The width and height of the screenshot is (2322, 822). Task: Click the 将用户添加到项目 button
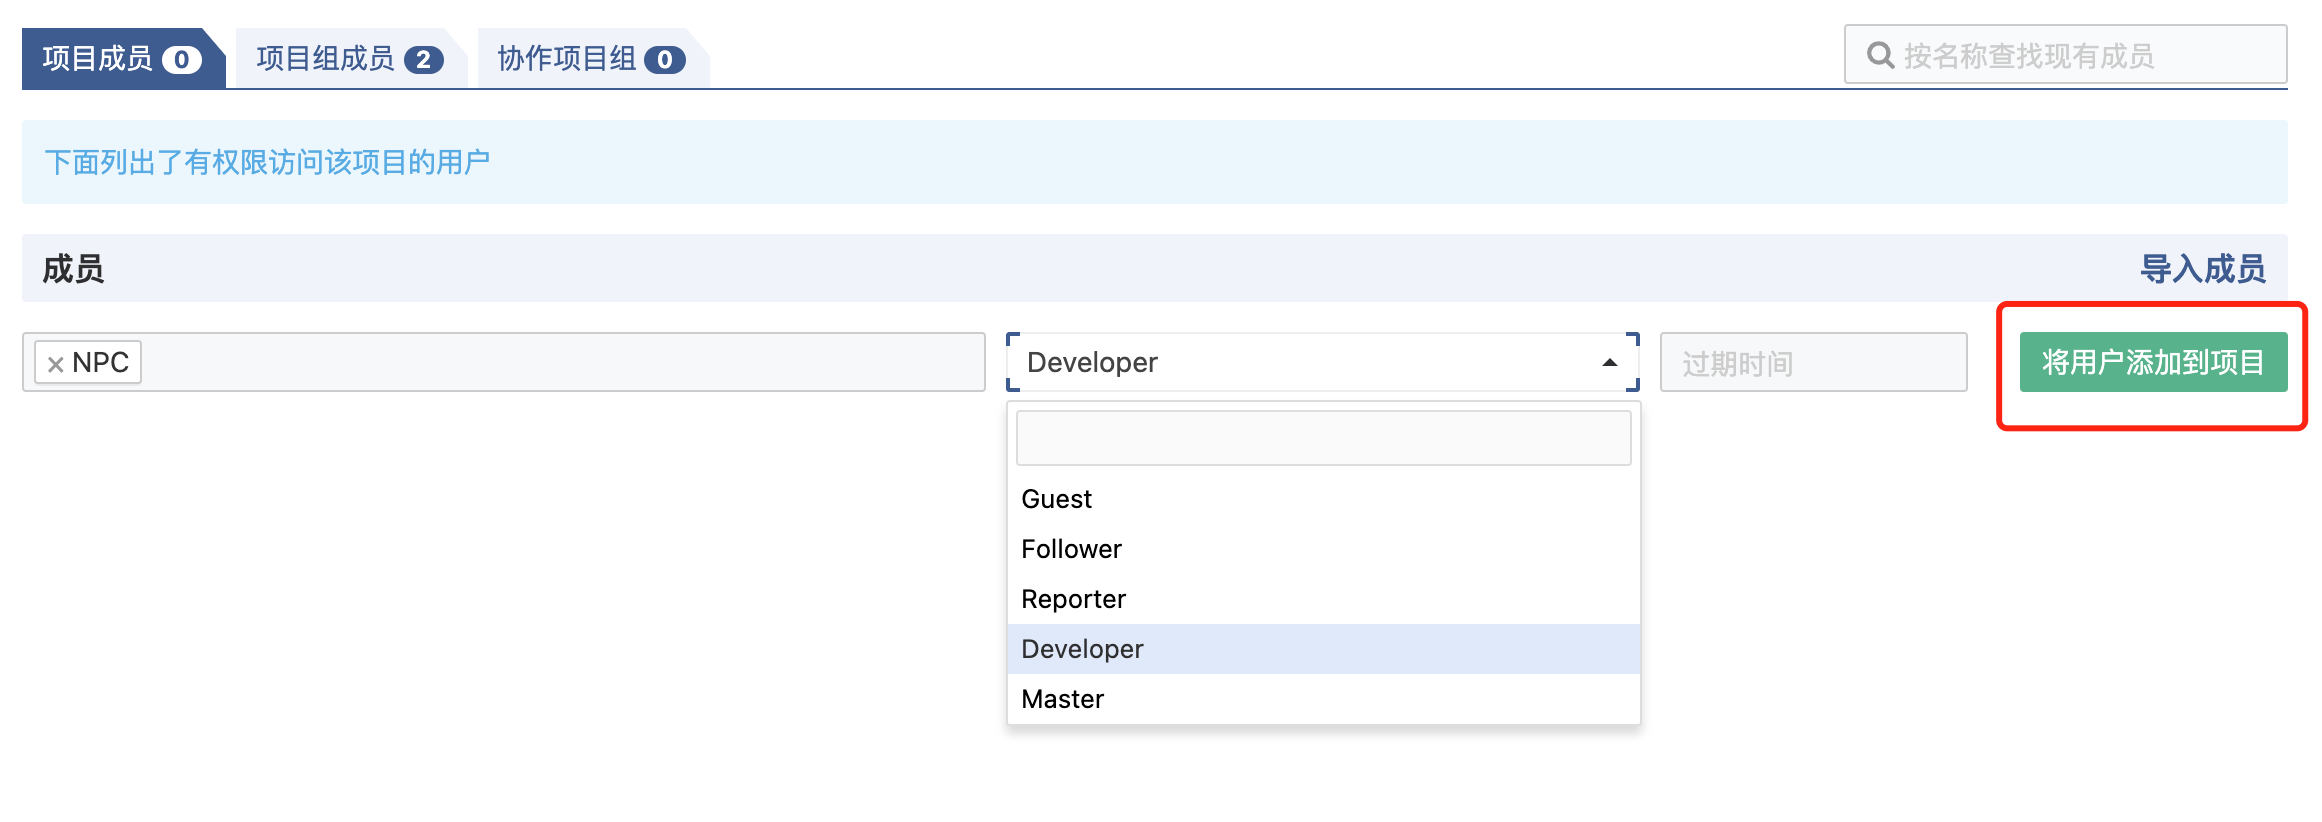2152,362
